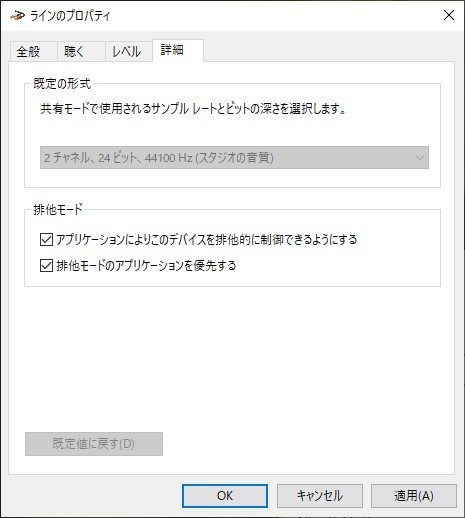This screenshot has height=518, width=465.
Task: Click the 既定値に戻す(D) button
Action: (x=94, y=444)
